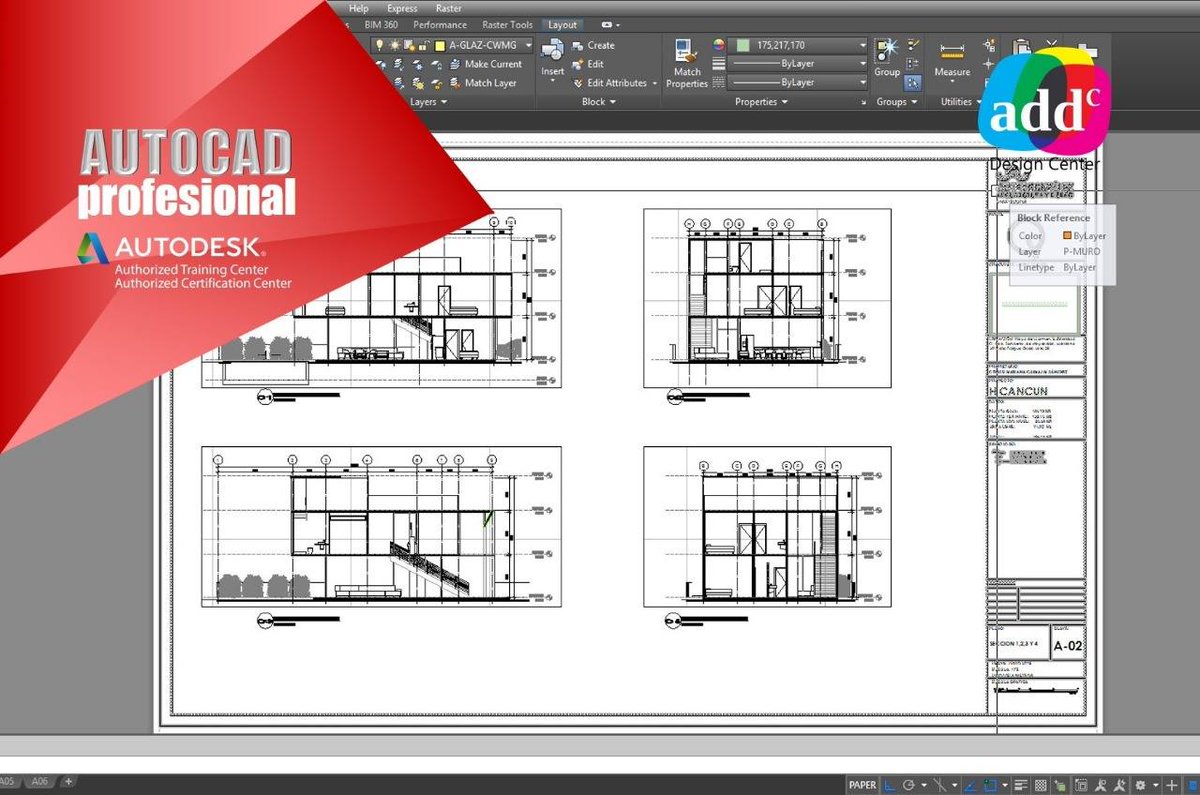Viewport: 1200px width, 795px height.
Task: Click the object color wheel icon
Action: 718,45
